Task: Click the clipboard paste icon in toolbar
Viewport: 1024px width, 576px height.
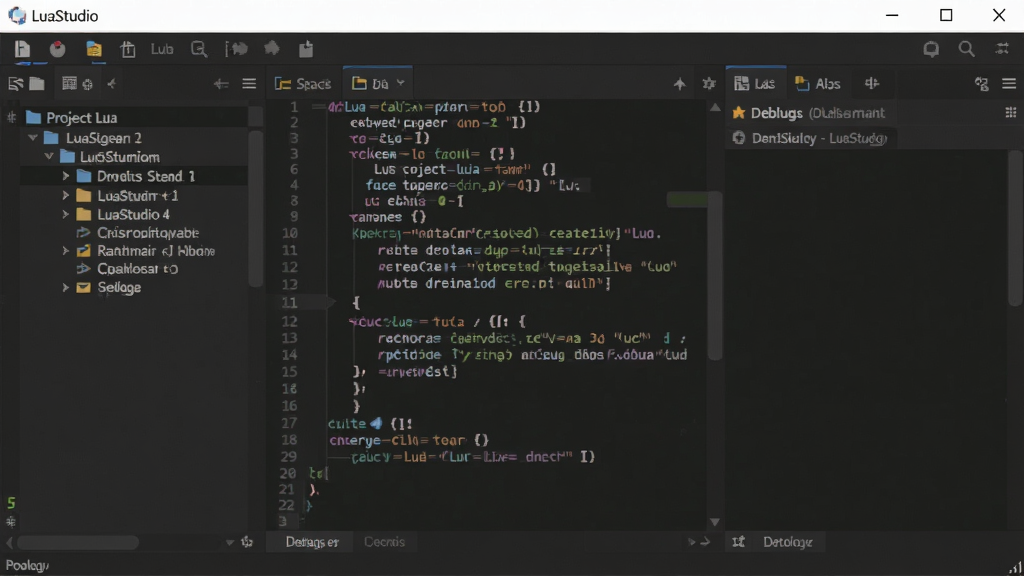Action: pos(306,49)
